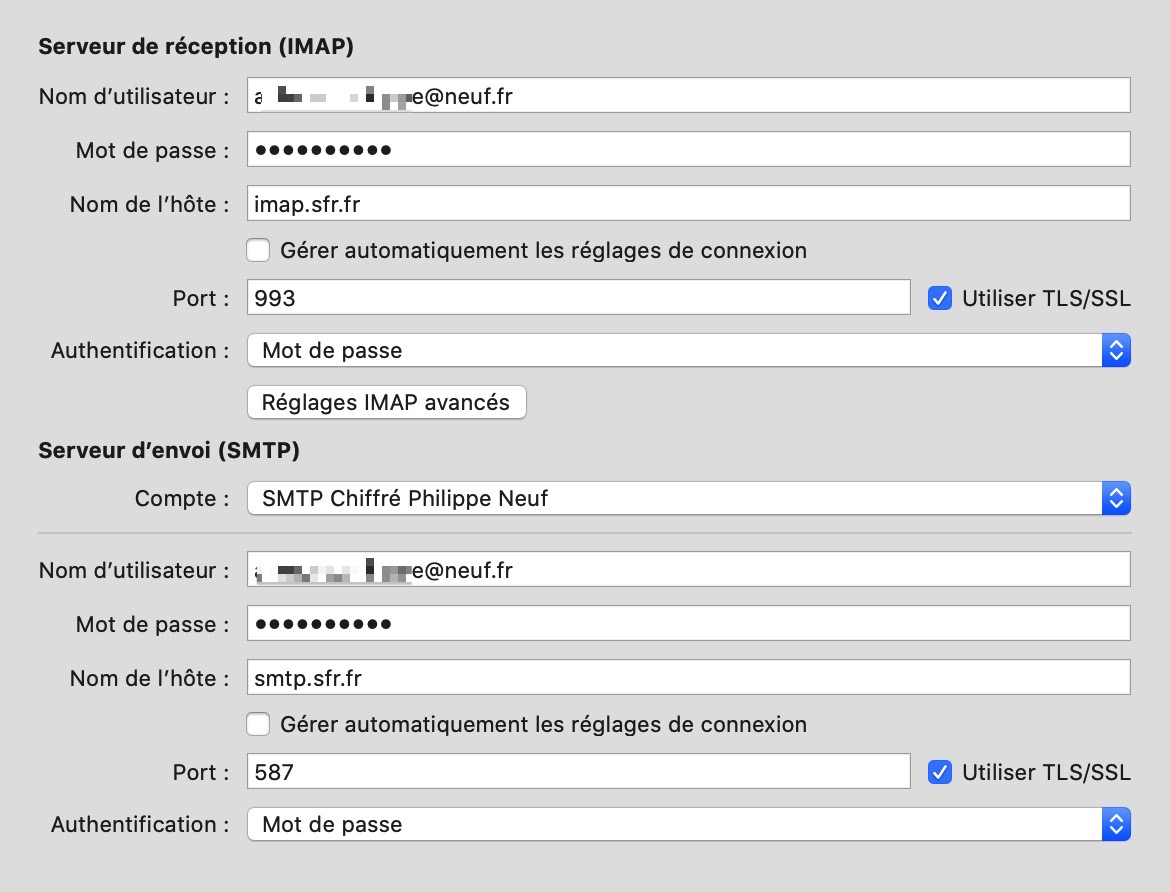Click the blue chevron icon on IMAP Authentification
This screenshot has height=892, width=1170.
1117,350
